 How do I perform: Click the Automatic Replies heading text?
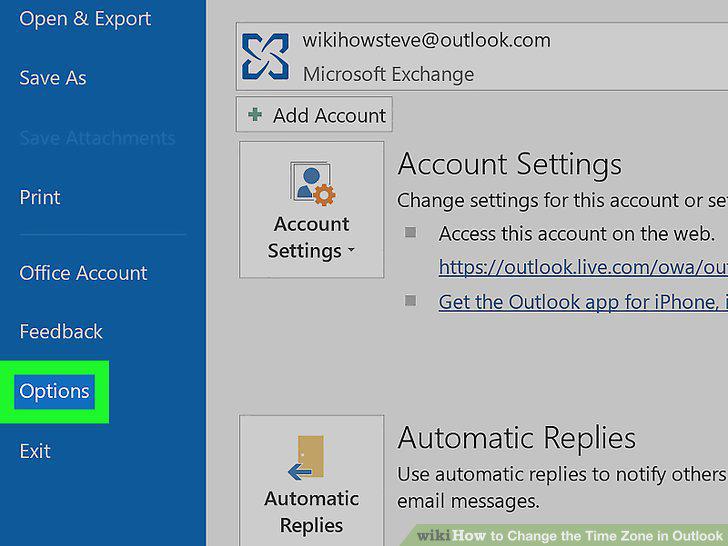517,437
